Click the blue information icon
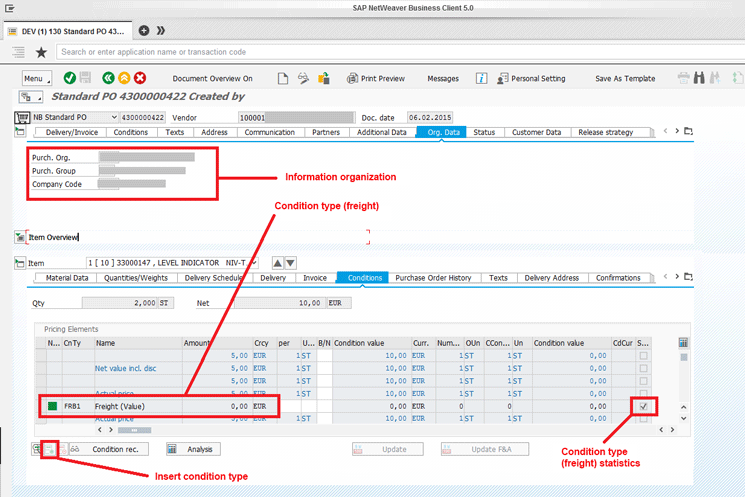This screenshot has height=497, width=745. click(481, 78)
